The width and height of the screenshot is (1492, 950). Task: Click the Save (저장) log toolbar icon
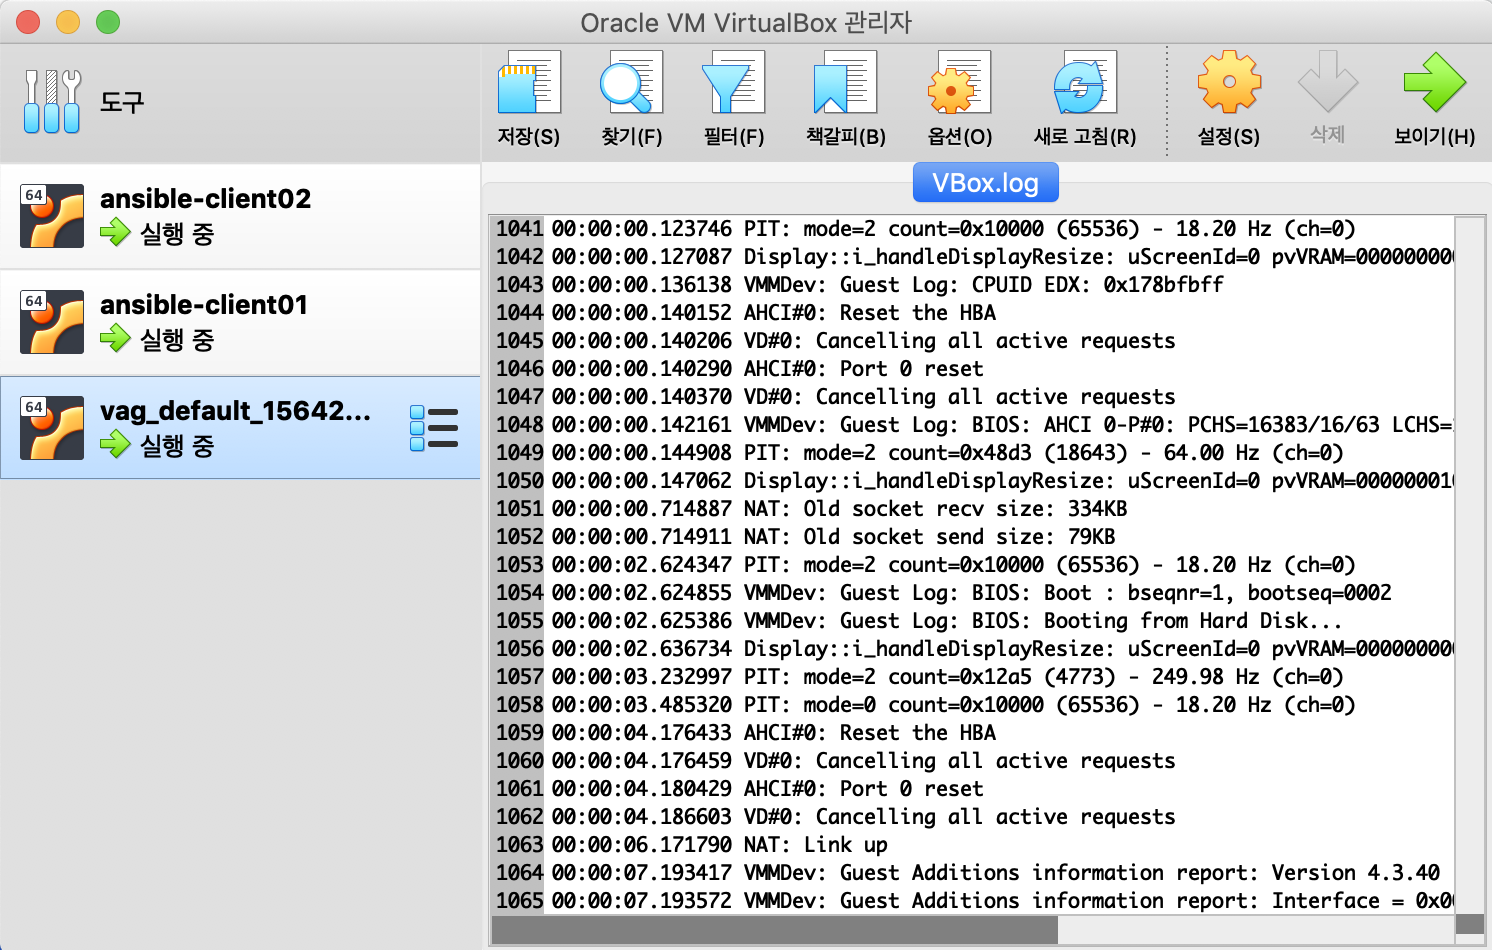(529, 82)
